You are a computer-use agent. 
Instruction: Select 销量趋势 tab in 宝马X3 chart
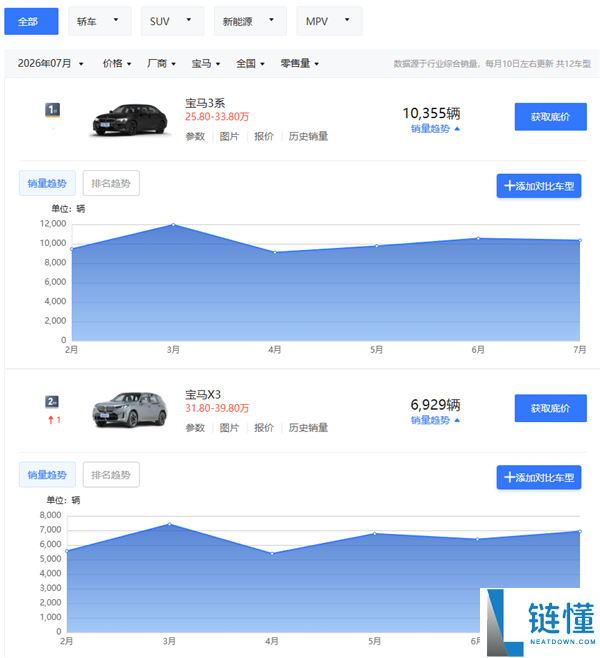pos(47,475)
